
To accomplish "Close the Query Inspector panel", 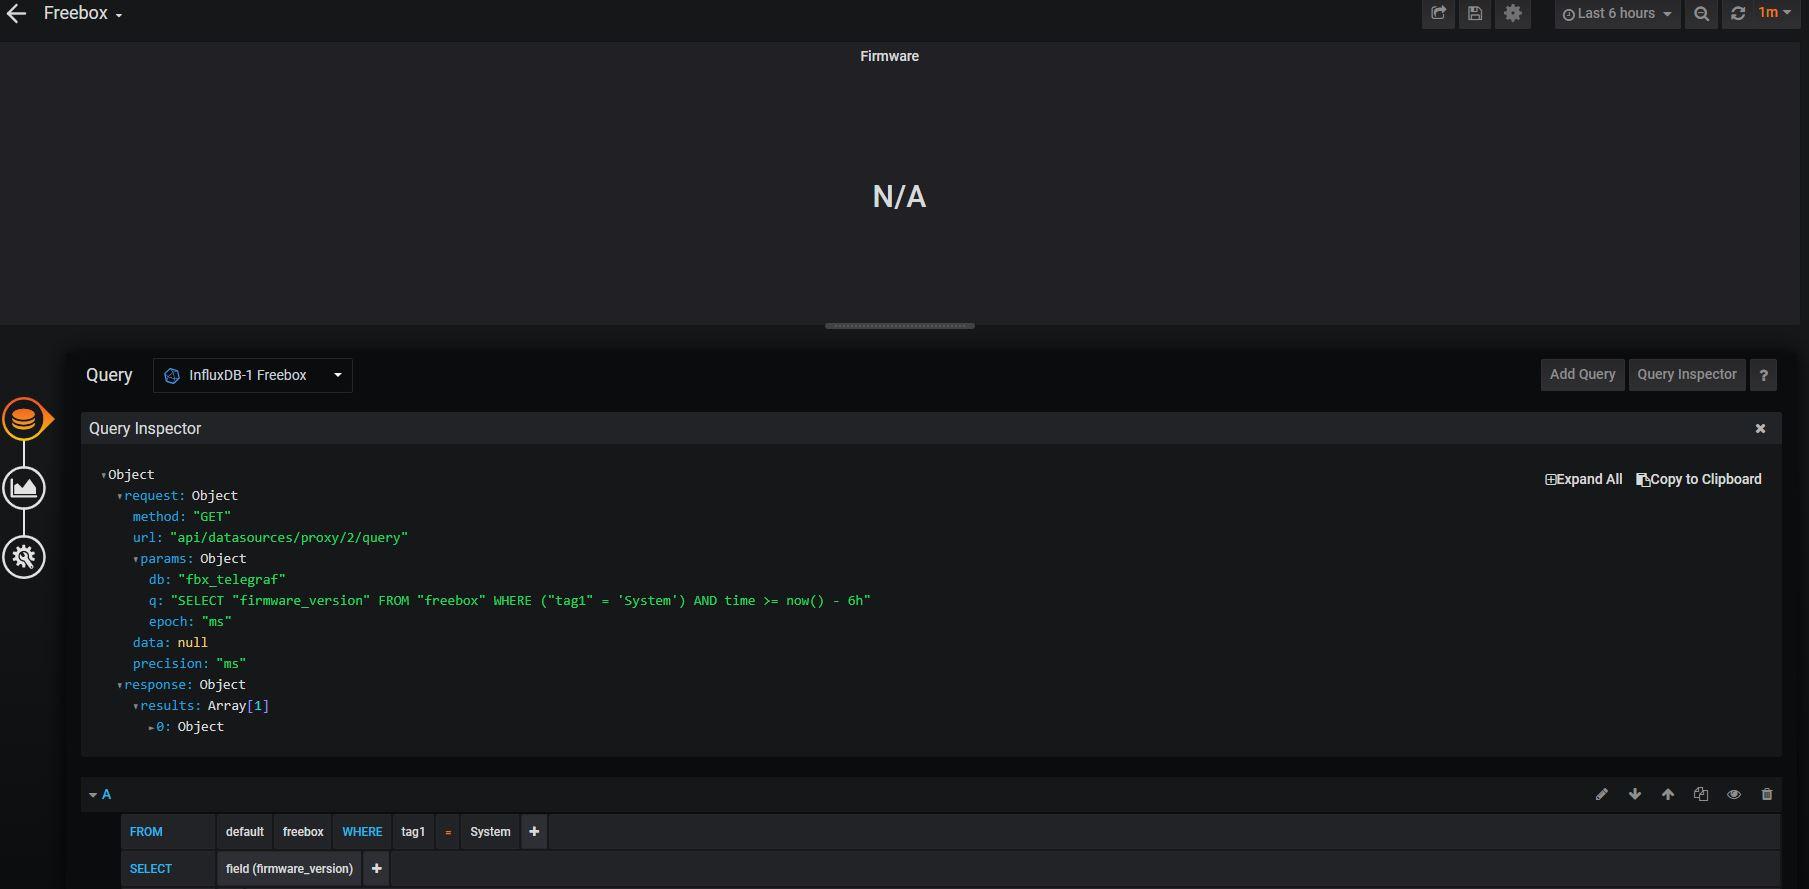I will click(x=1760, y=428).
